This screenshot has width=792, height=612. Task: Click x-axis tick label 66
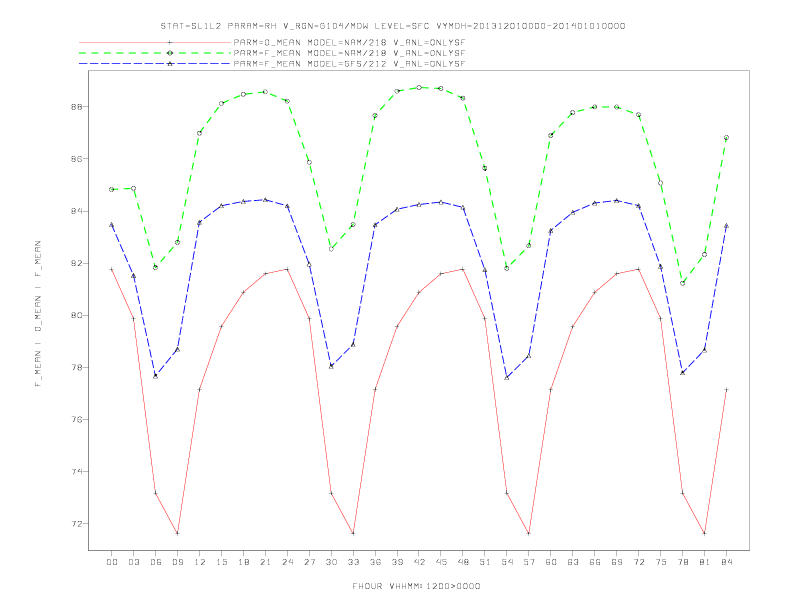coord(595,562)
